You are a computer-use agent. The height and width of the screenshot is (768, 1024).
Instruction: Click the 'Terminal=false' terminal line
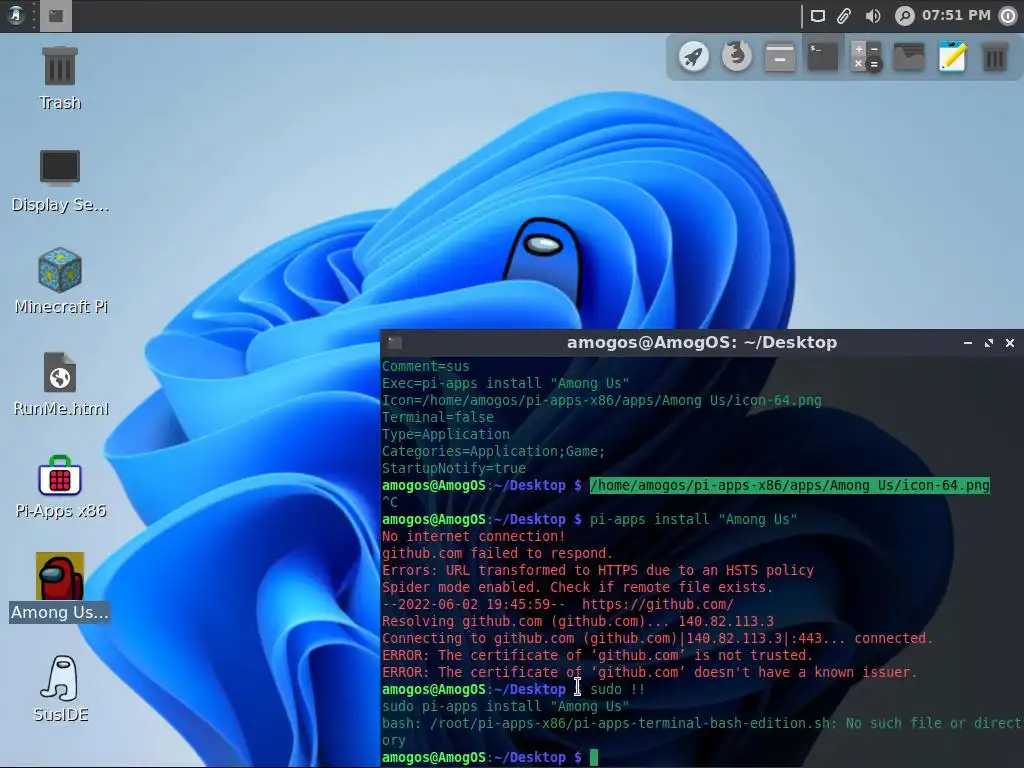tap(438, 417)
